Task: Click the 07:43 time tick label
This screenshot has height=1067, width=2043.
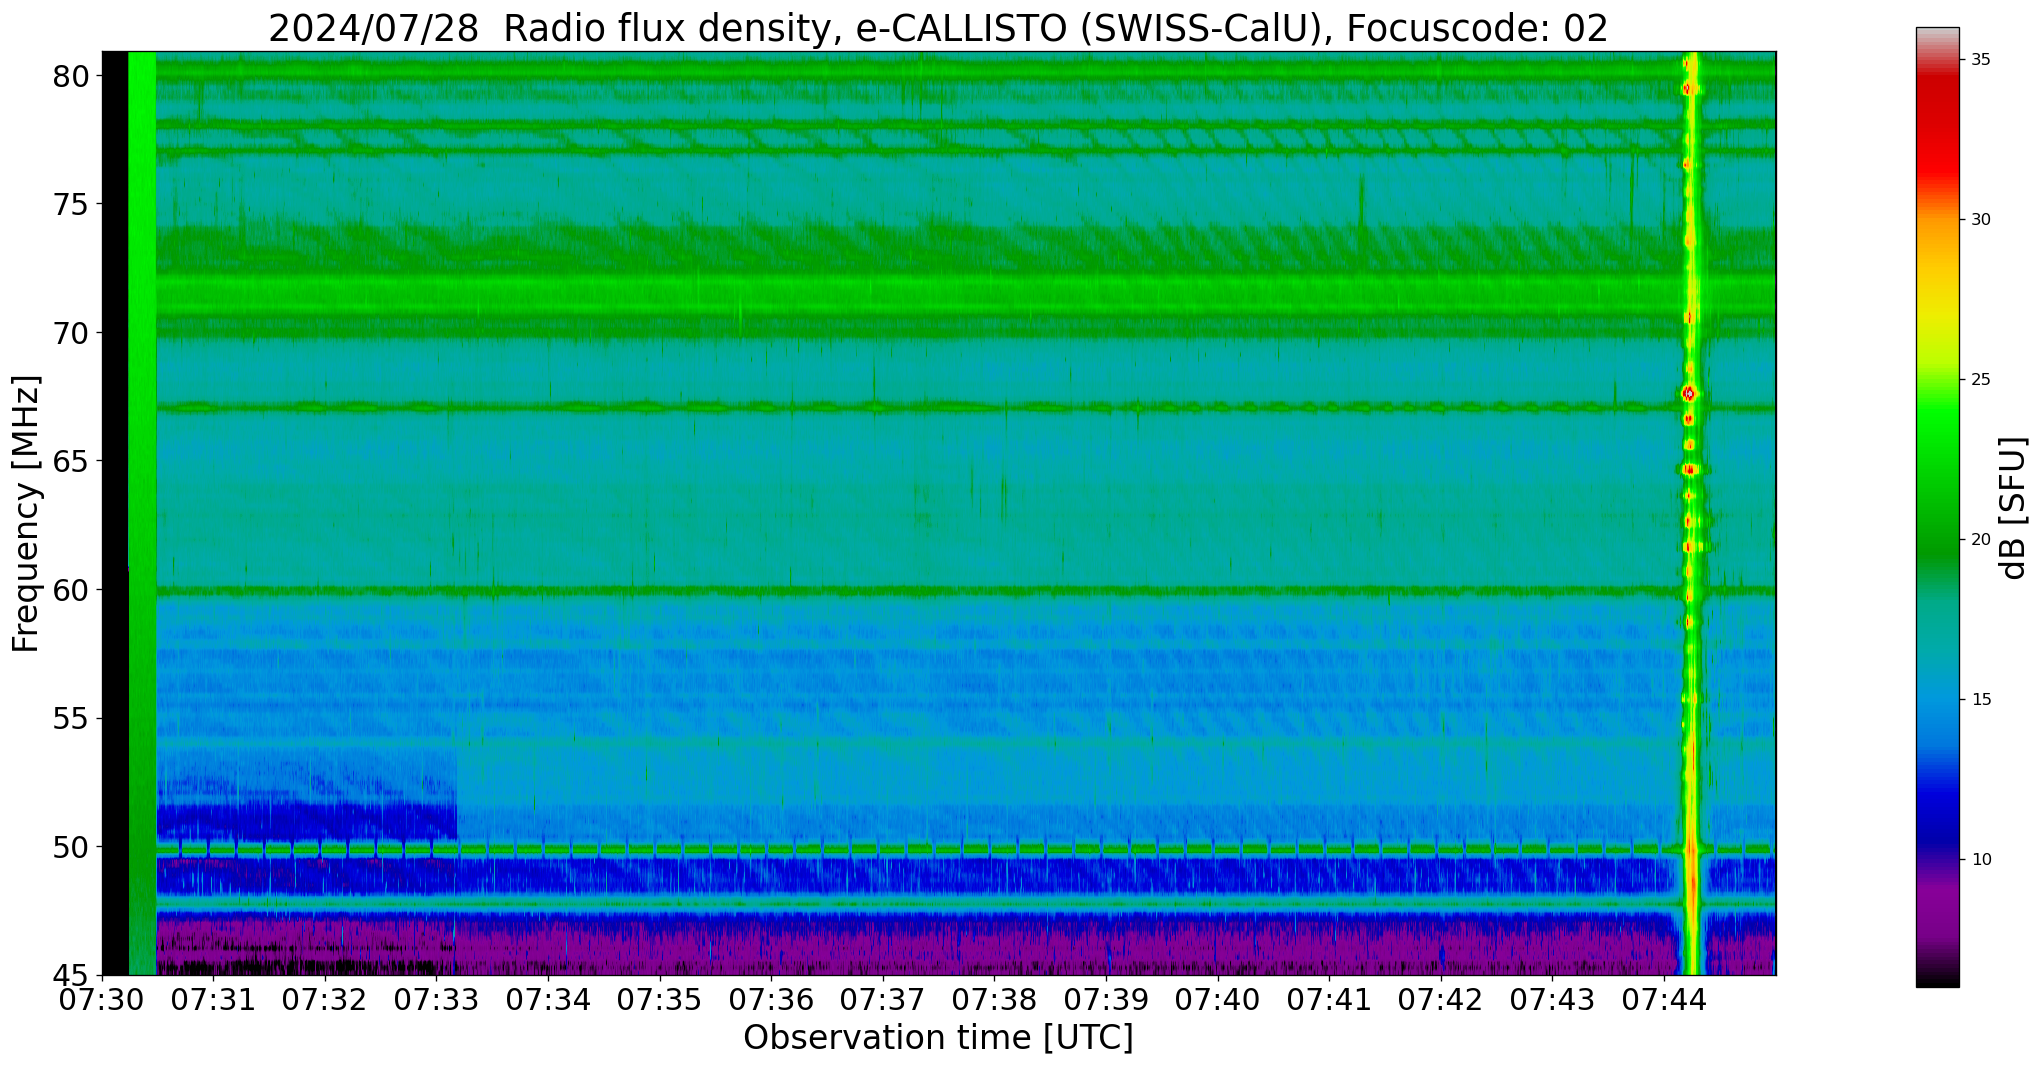Action: click(1553, 1000)
